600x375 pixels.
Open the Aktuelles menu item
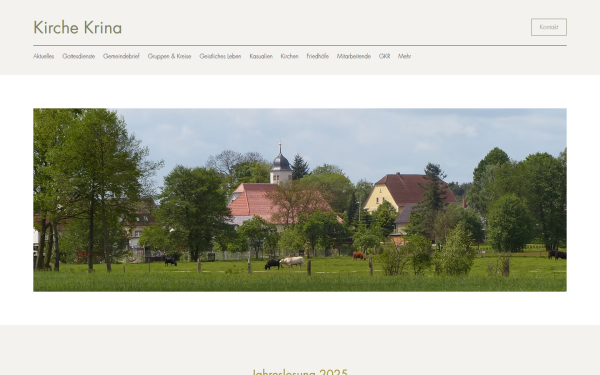[x=44, y=56]
